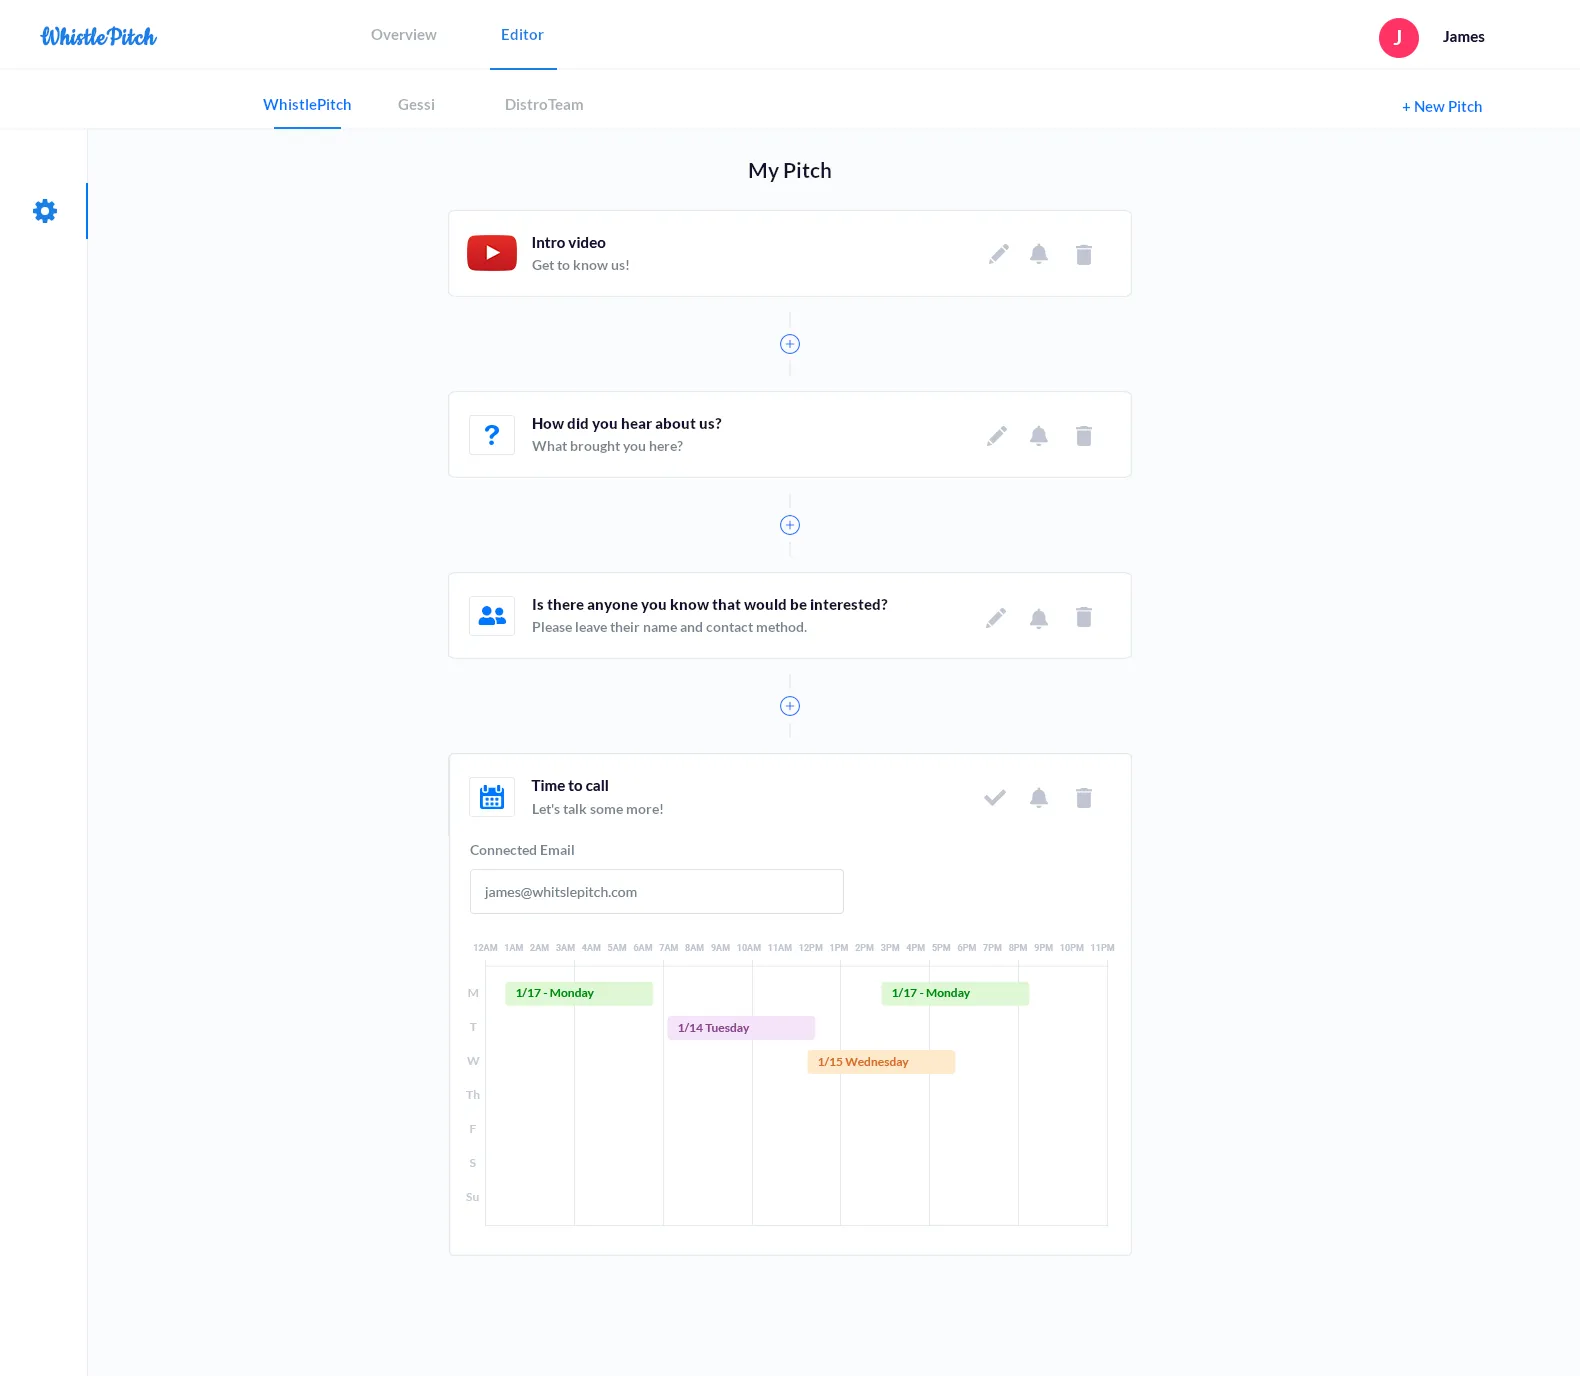Open the Gessi pitch tab
Viewport: 1580px width, 1376px height.
(x=416, y=105)
